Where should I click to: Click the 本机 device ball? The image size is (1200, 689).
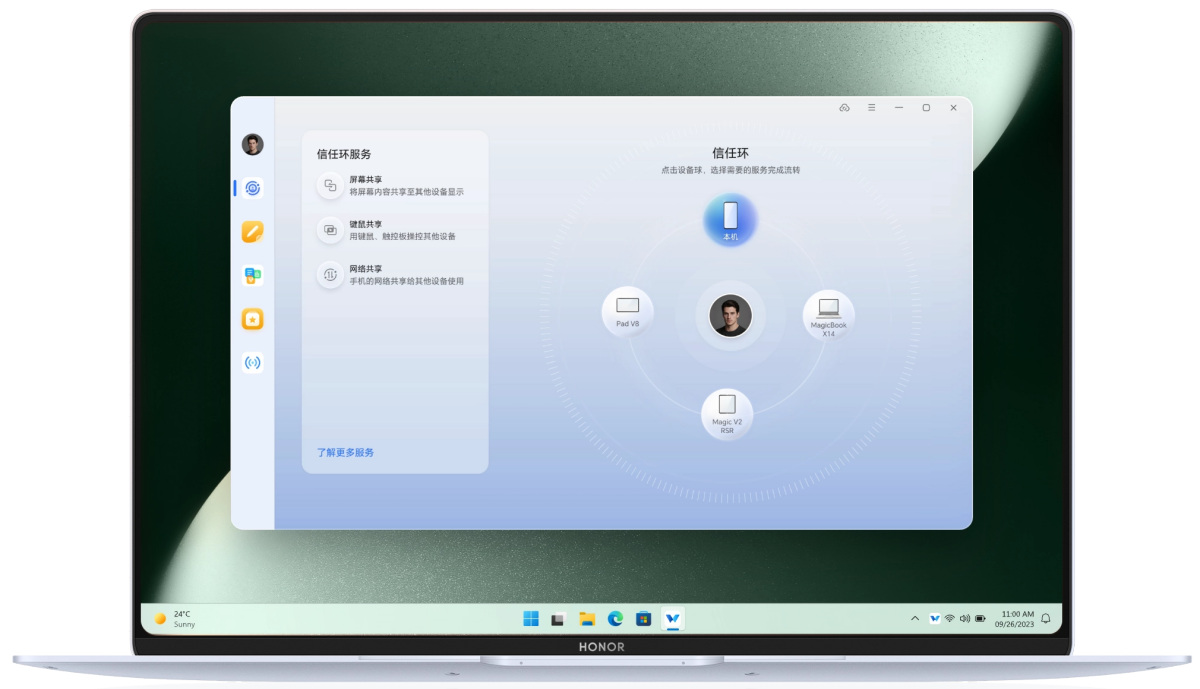tap(730, 219)
